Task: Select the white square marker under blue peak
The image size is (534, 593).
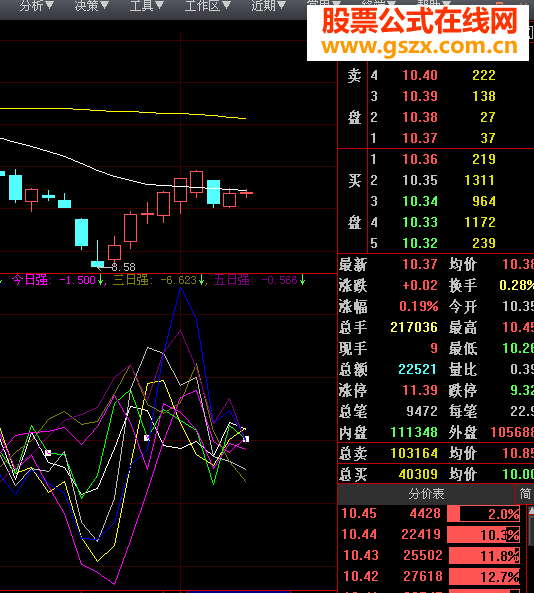Action: coord(147,438)
